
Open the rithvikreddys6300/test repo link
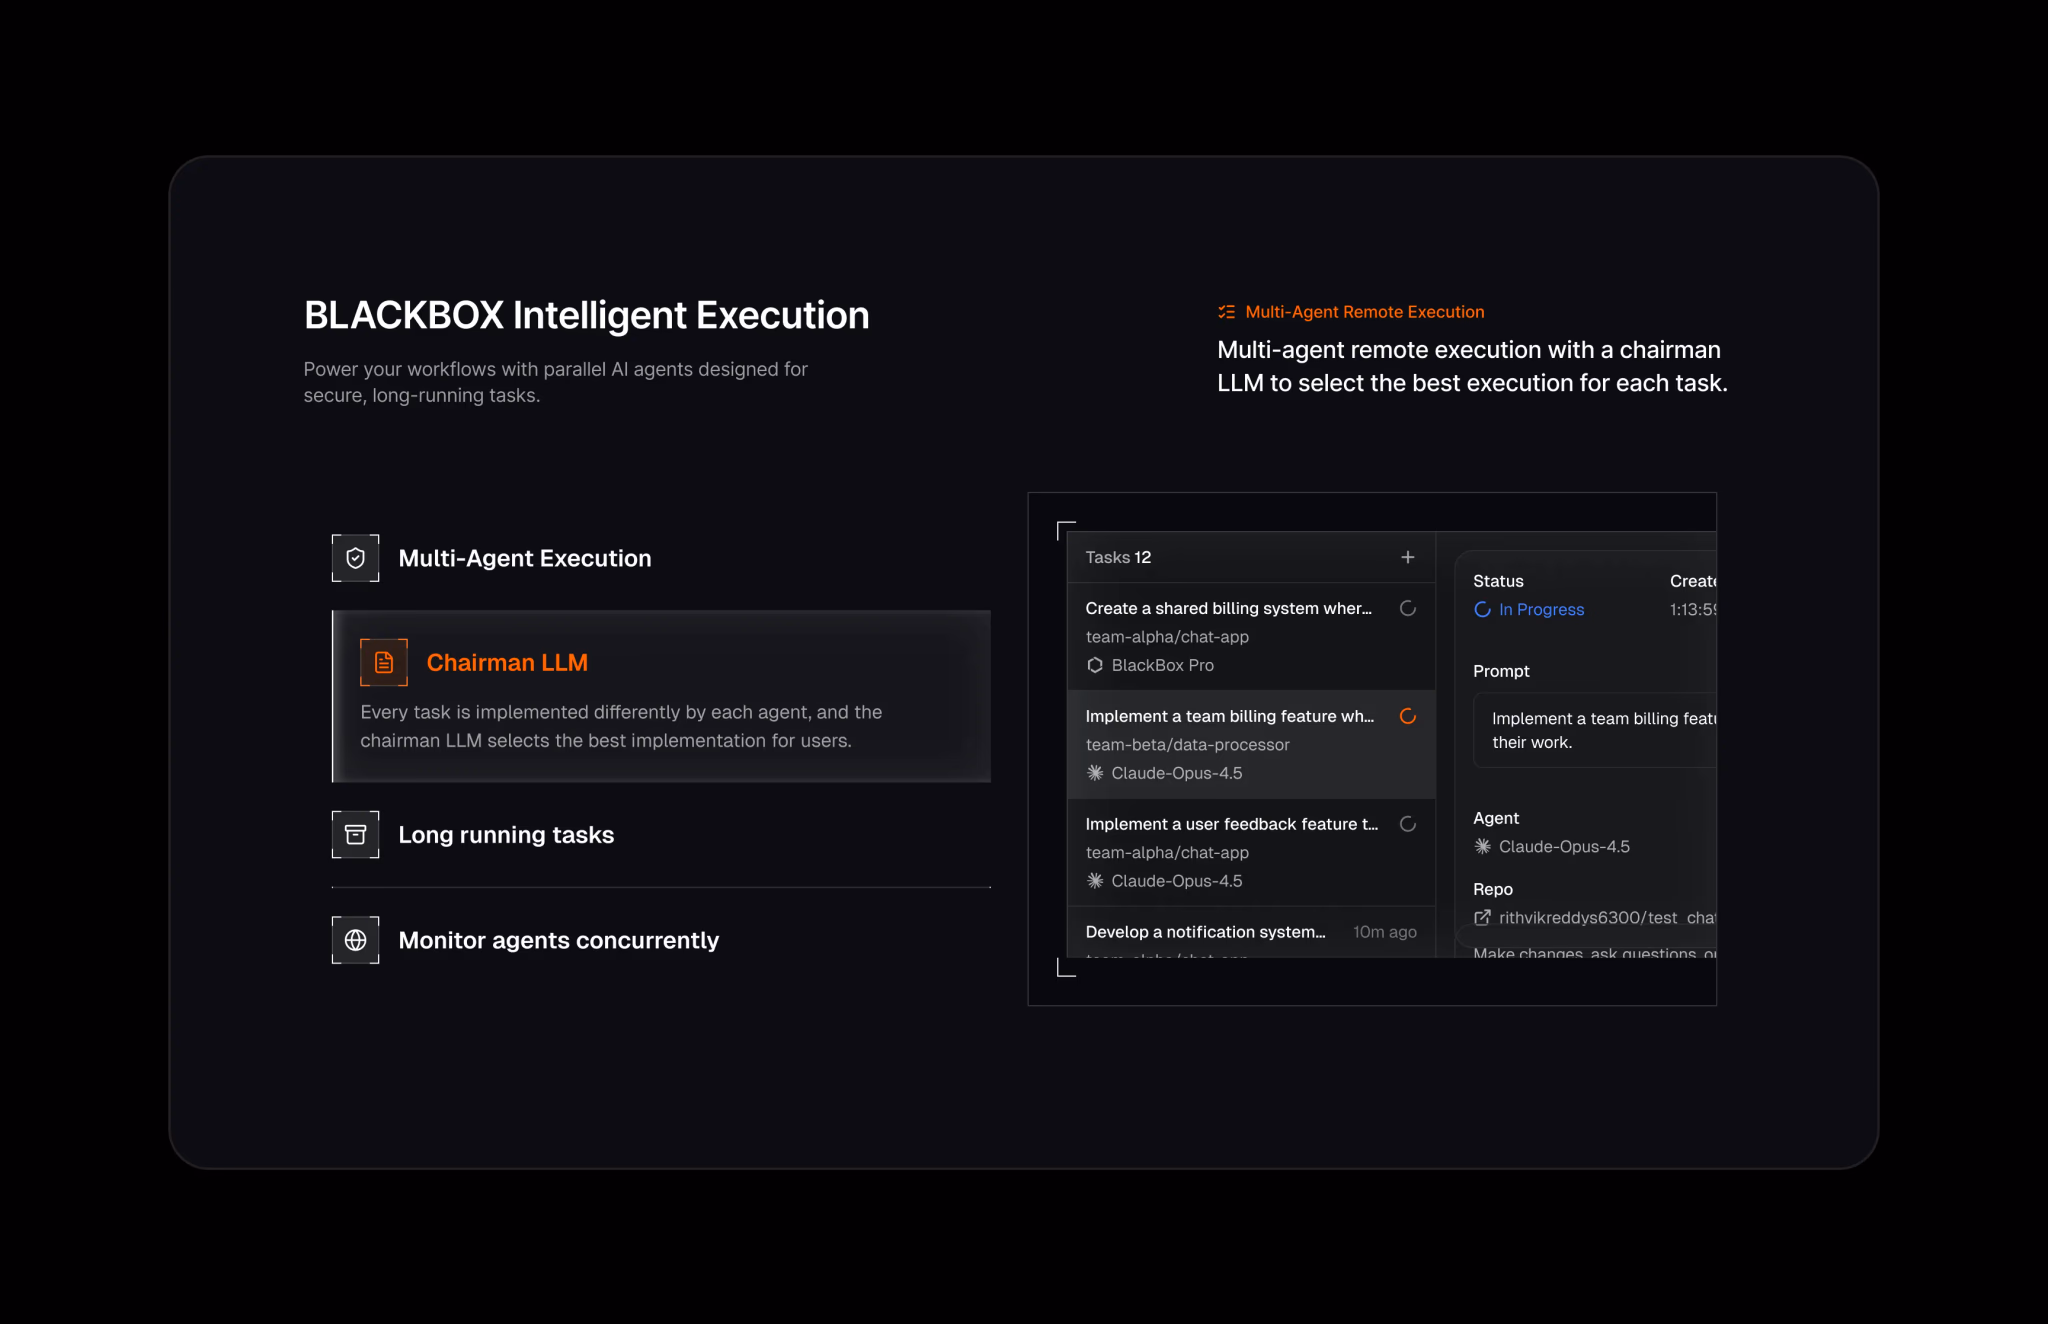(x=1607, y=917)
